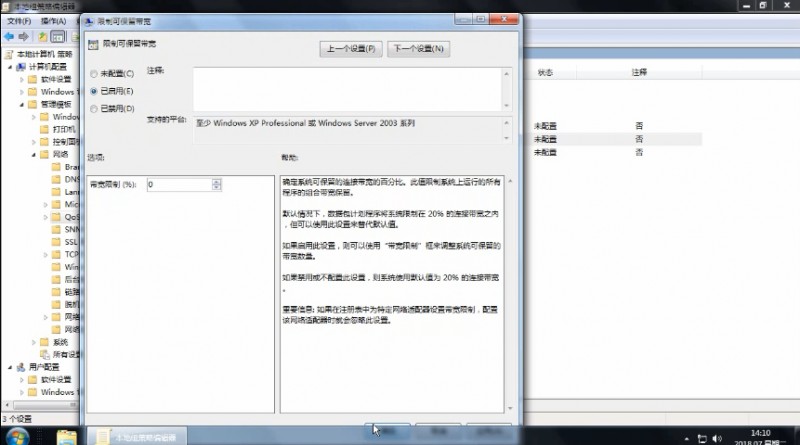Show hidden tray icons arrow
This screenshot has height=445, width=800.
[x=687, y=439]
